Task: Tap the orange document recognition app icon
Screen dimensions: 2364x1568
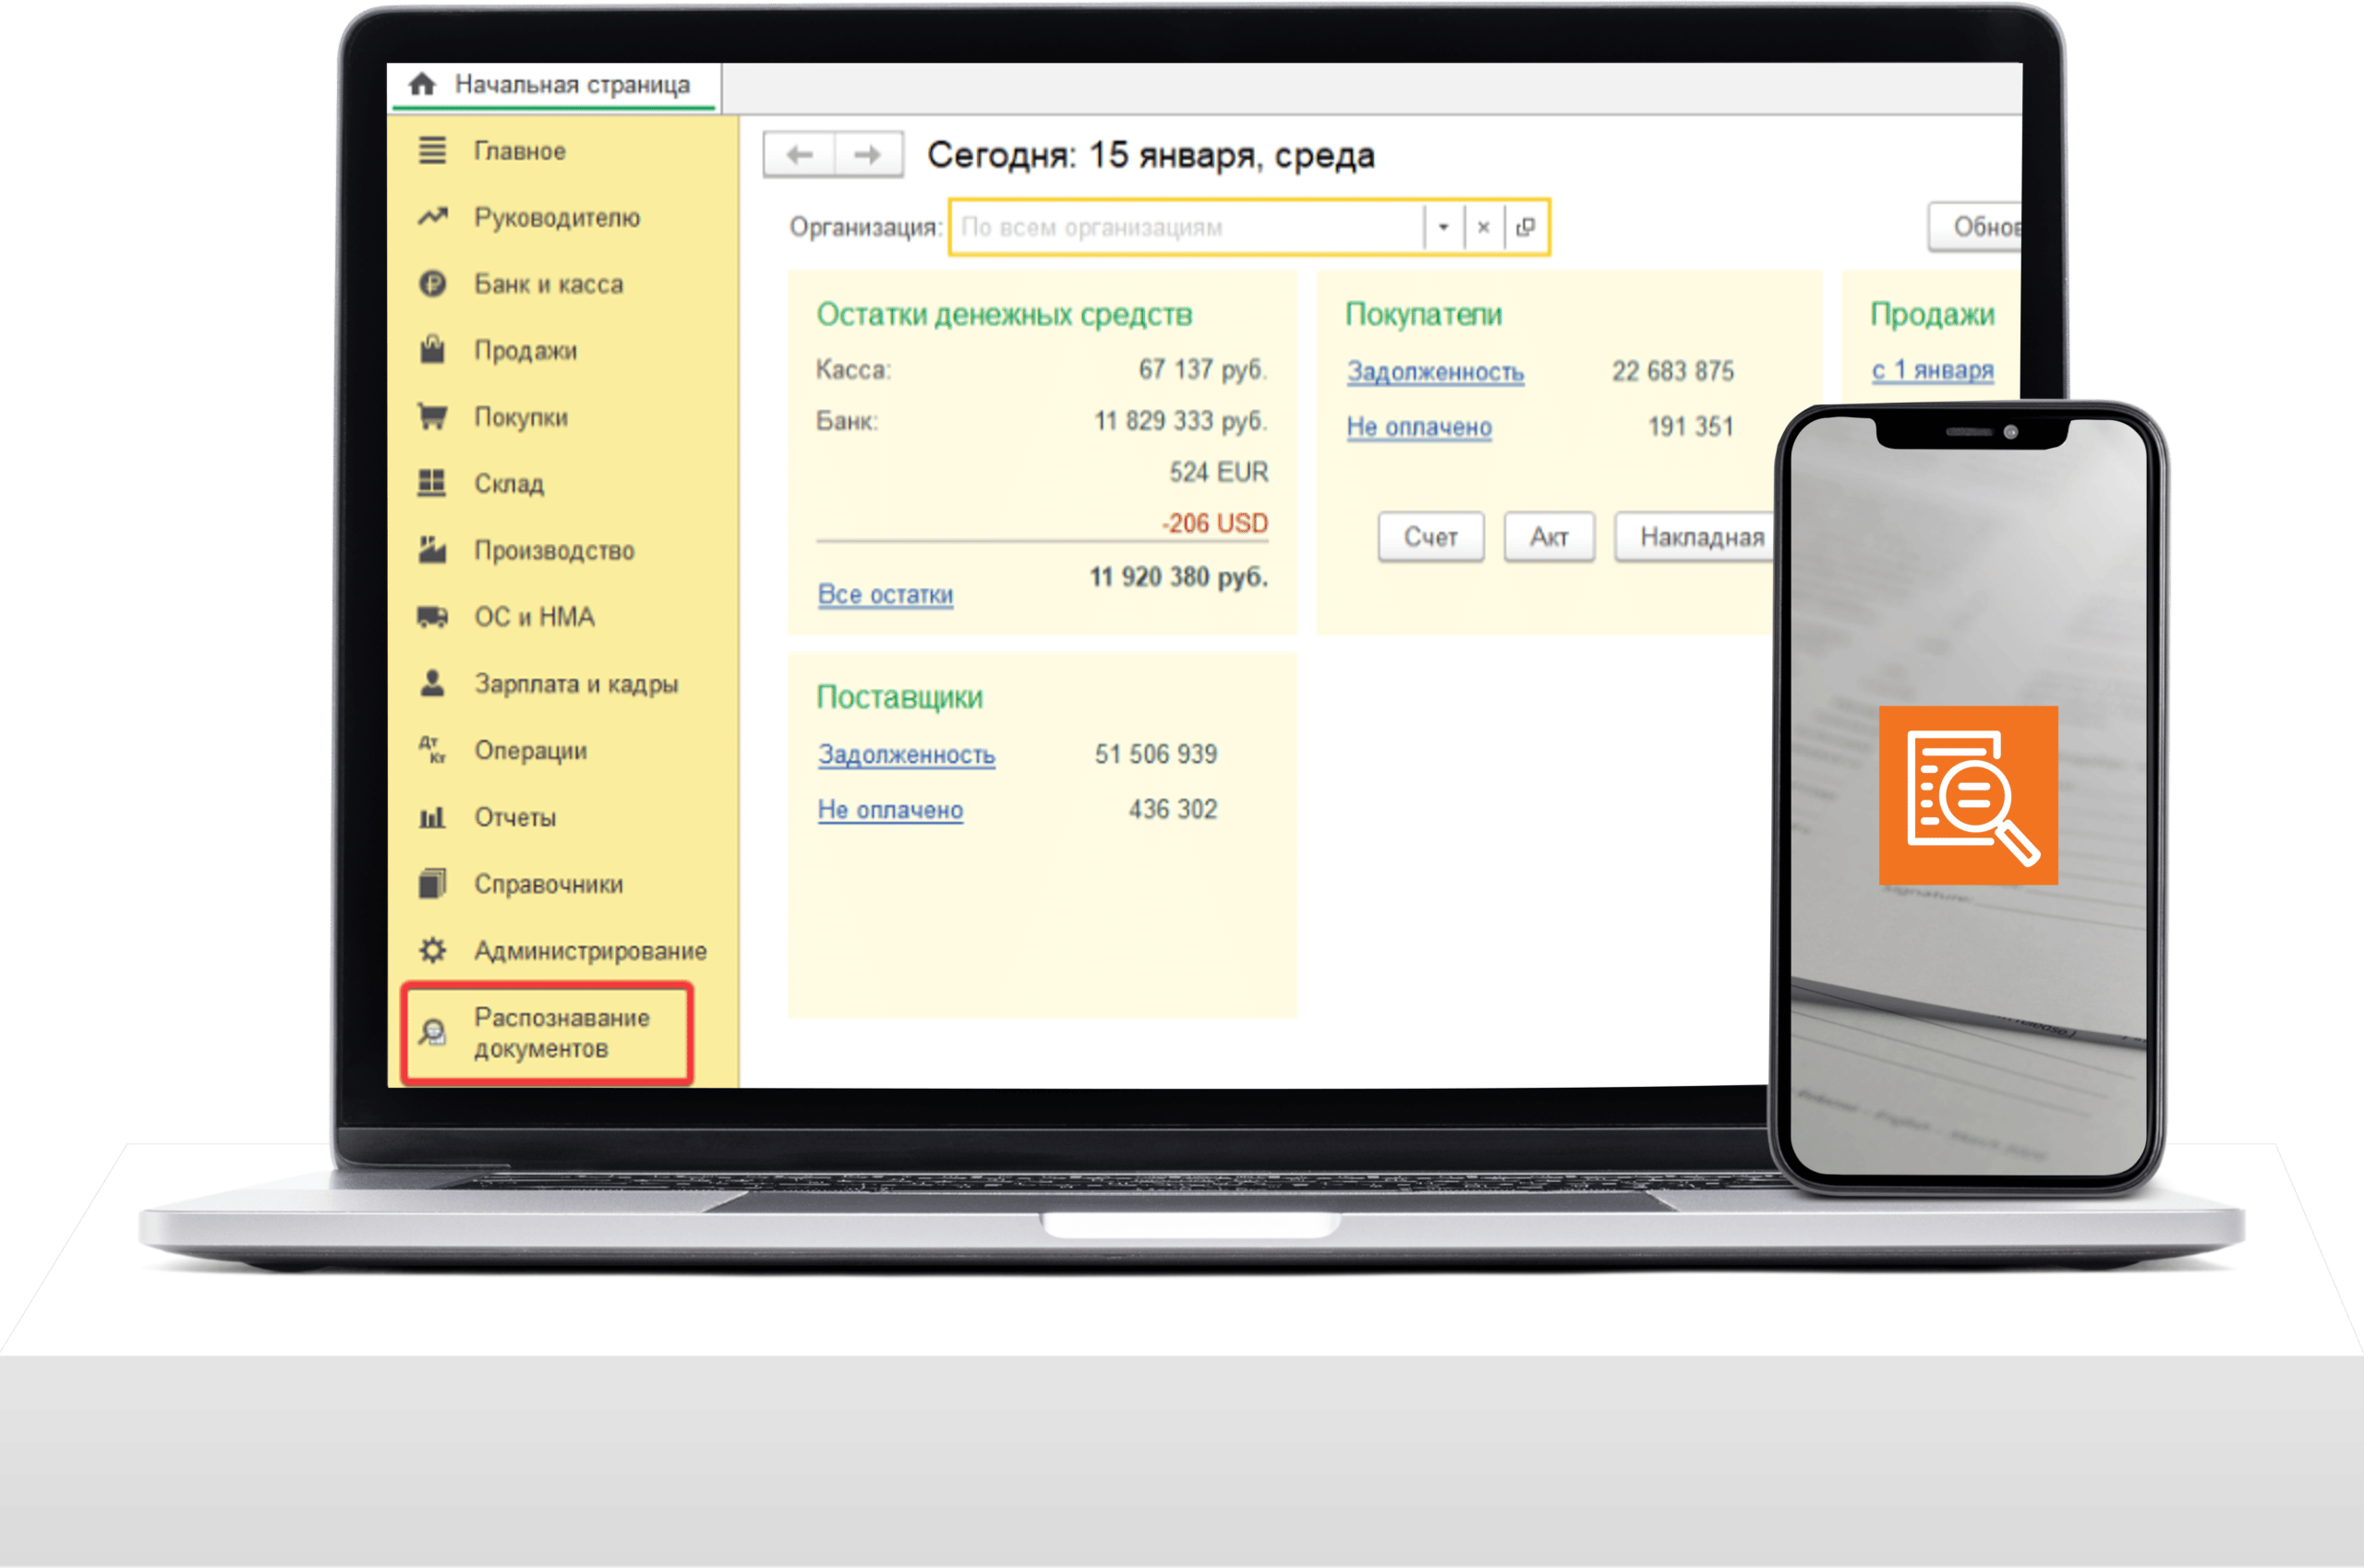Action: pyautogui.click(x=1967, y=795)
